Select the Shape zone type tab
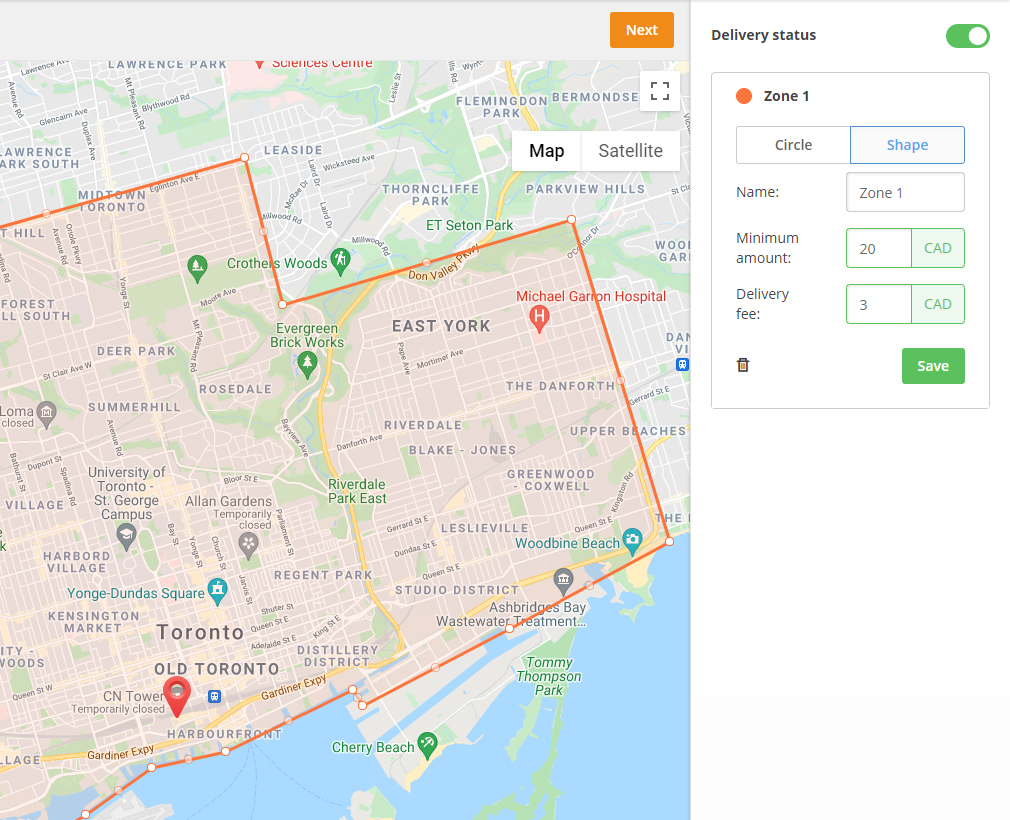The height and width of the screenshot is (820, 1010). click(x=907, y=145)
